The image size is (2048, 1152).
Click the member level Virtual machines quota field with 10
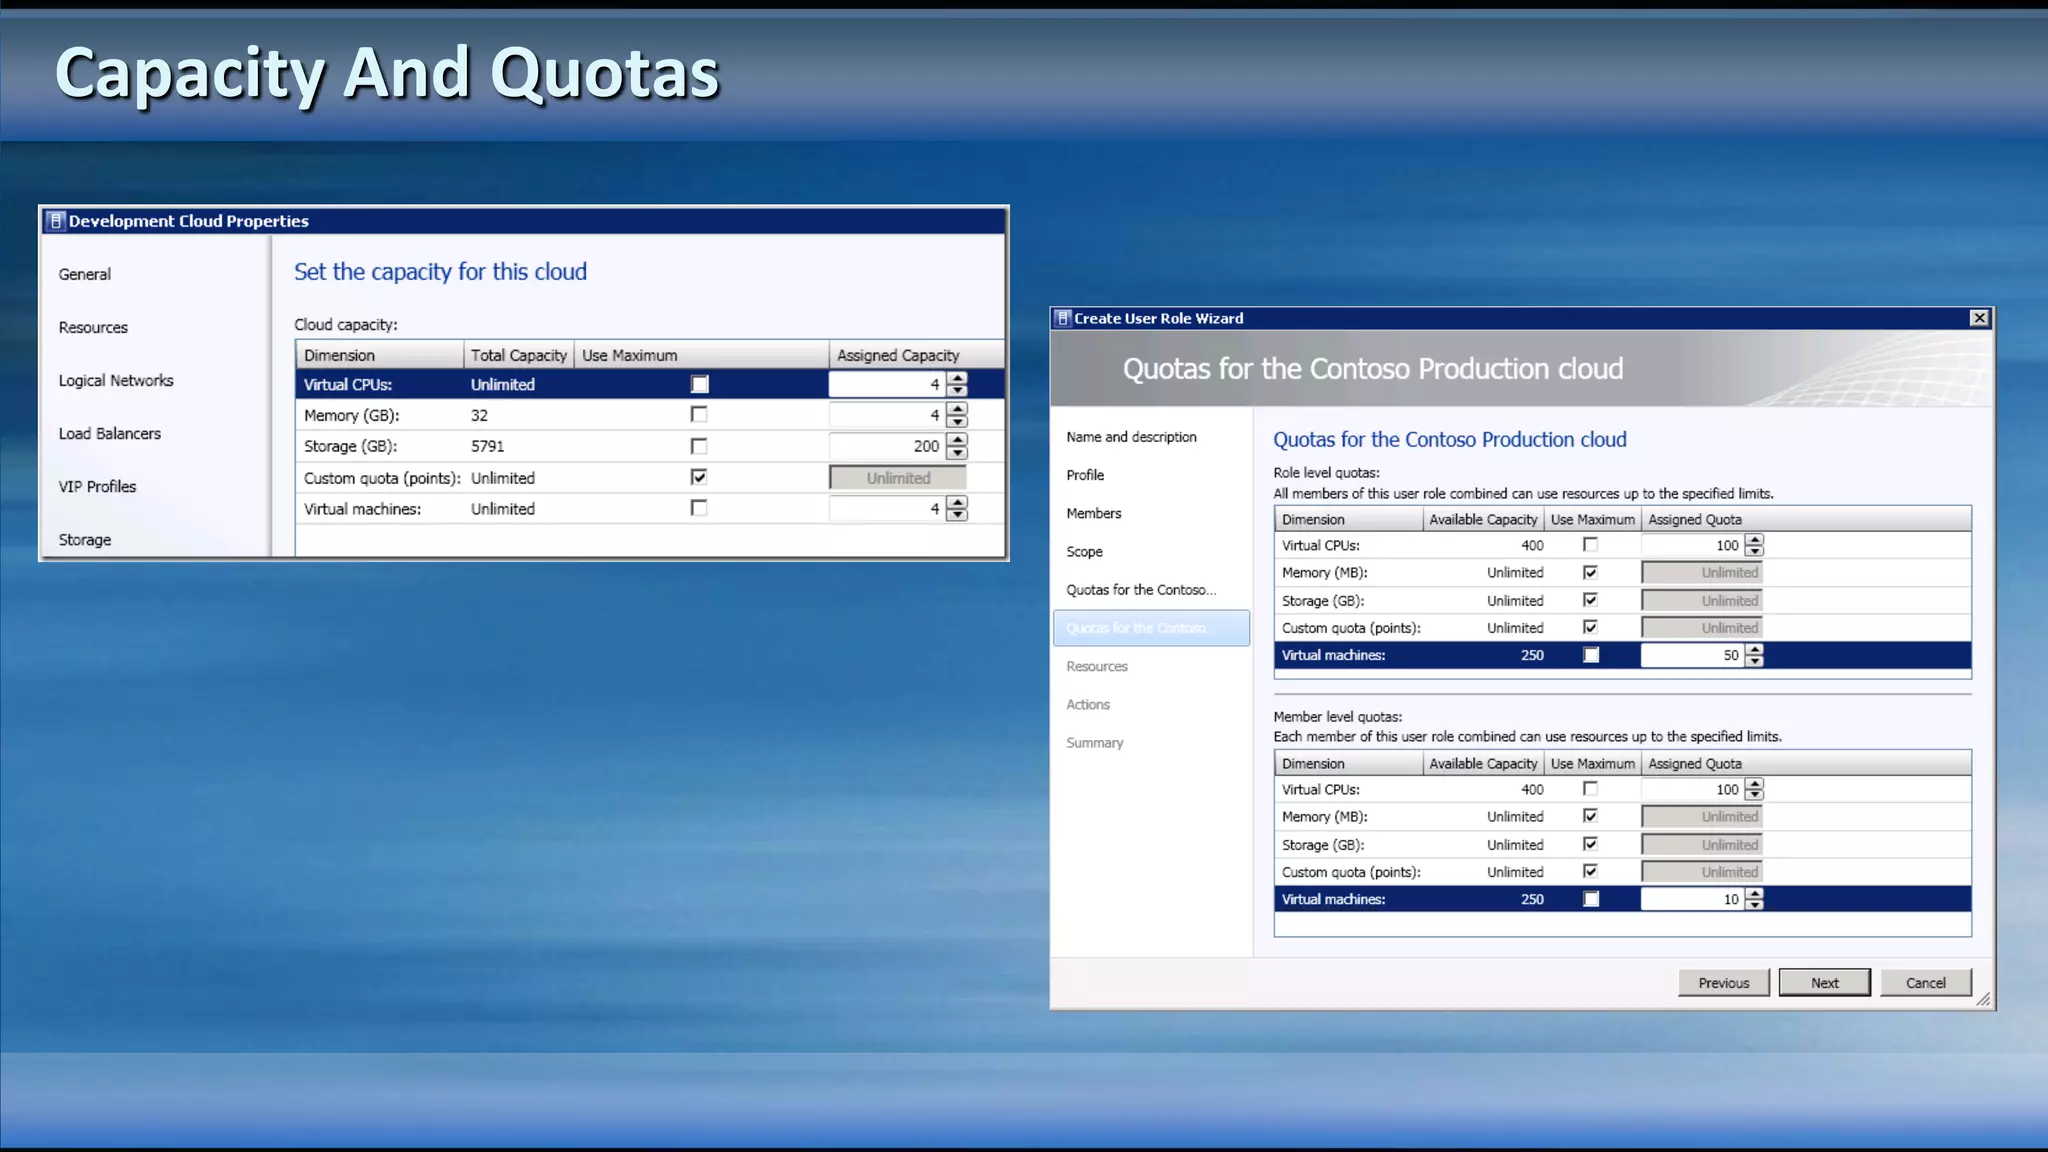point(1692,899)
